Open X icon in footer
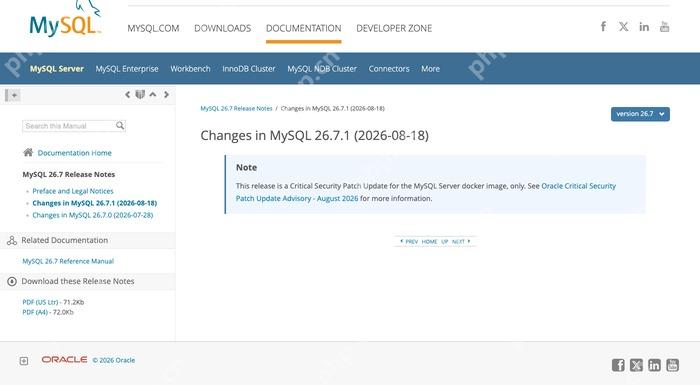Viewport: 700px width, 385px height. click(x=636, y=365)
